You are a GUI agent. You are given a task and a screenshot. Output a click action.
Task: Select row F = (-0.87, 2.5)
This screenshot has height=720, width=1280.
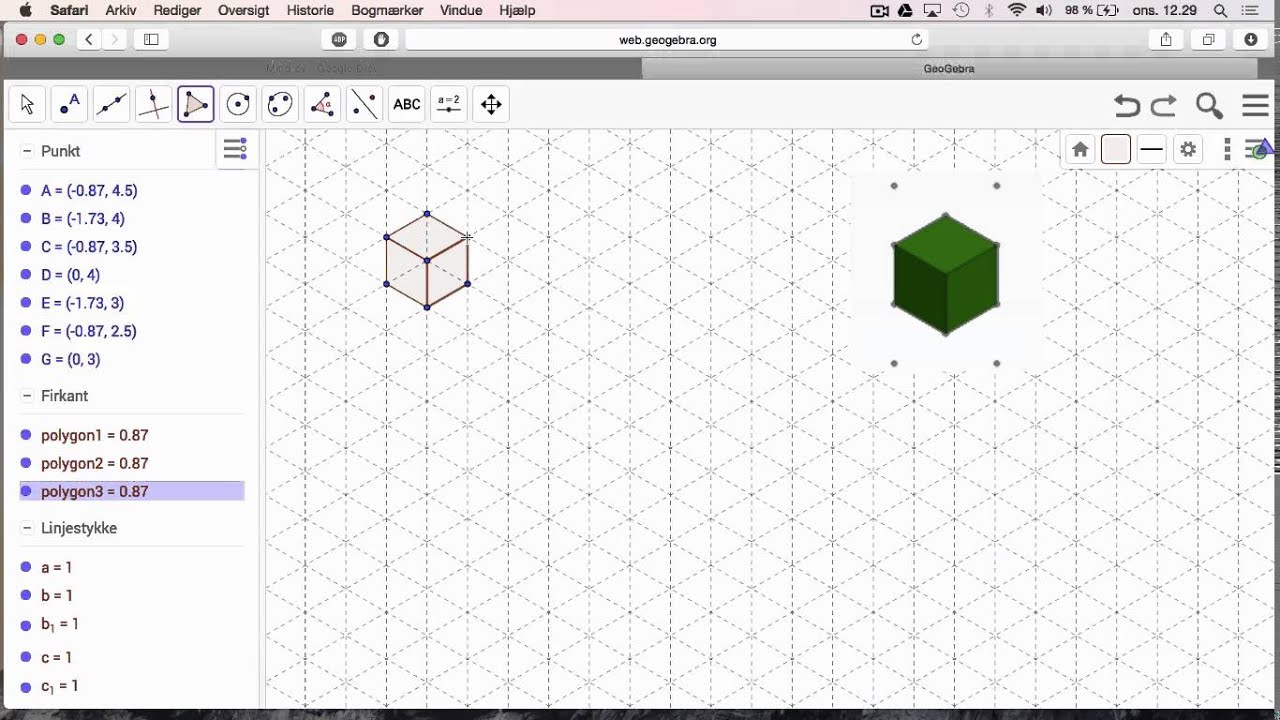[132, 331]
